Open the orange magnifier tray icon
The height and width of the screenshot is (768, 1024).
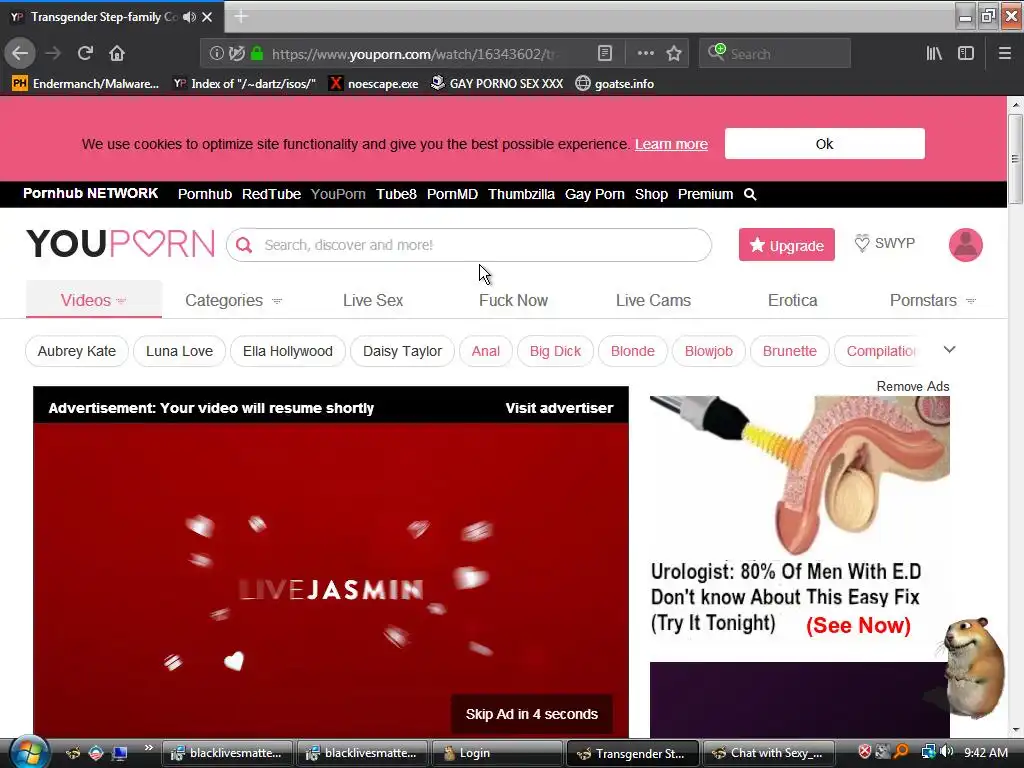[901, 752]
